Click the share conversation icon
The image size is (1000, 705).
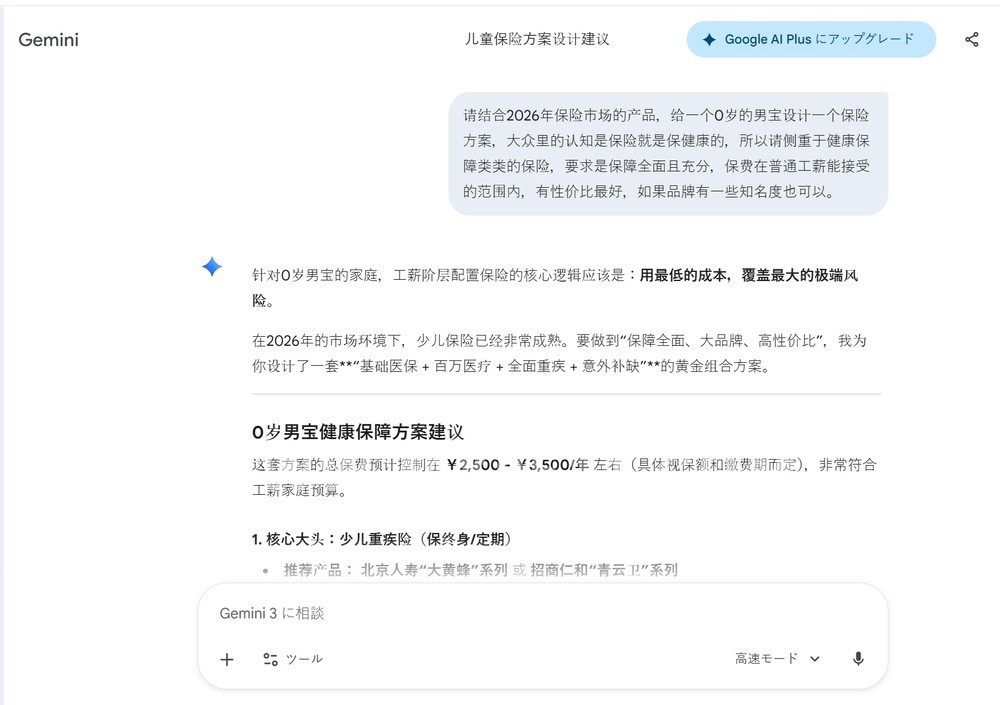(x=971, y=40)
